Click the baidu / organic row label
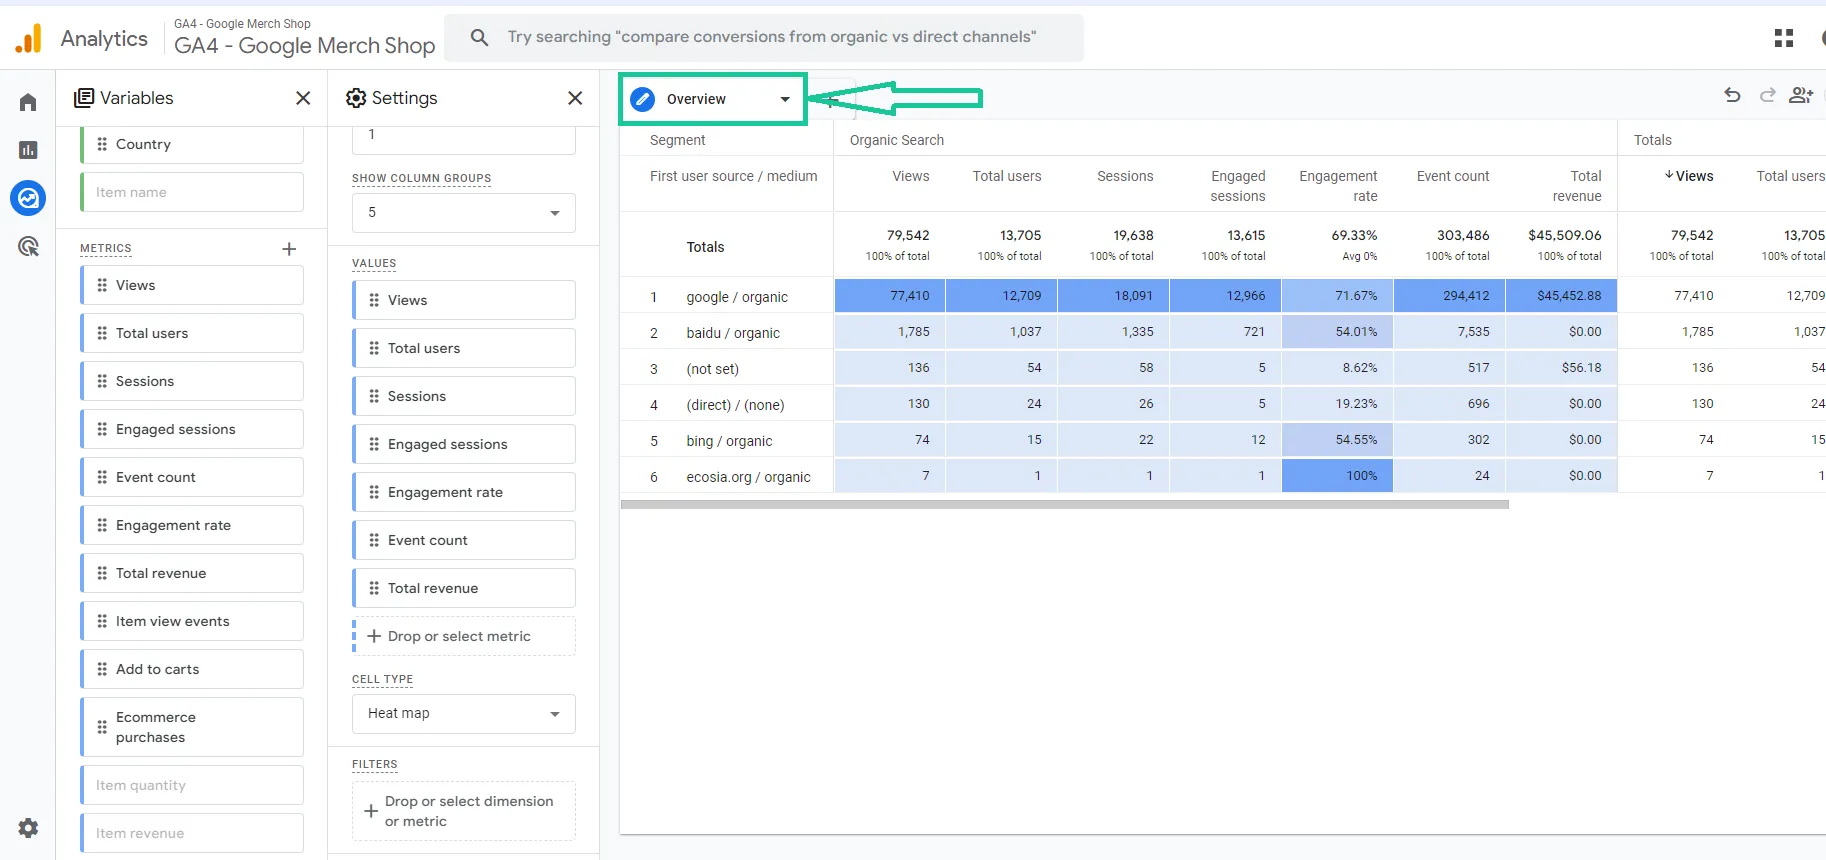Viewport: 1826px width, 860px height. [x=733, y=333]
